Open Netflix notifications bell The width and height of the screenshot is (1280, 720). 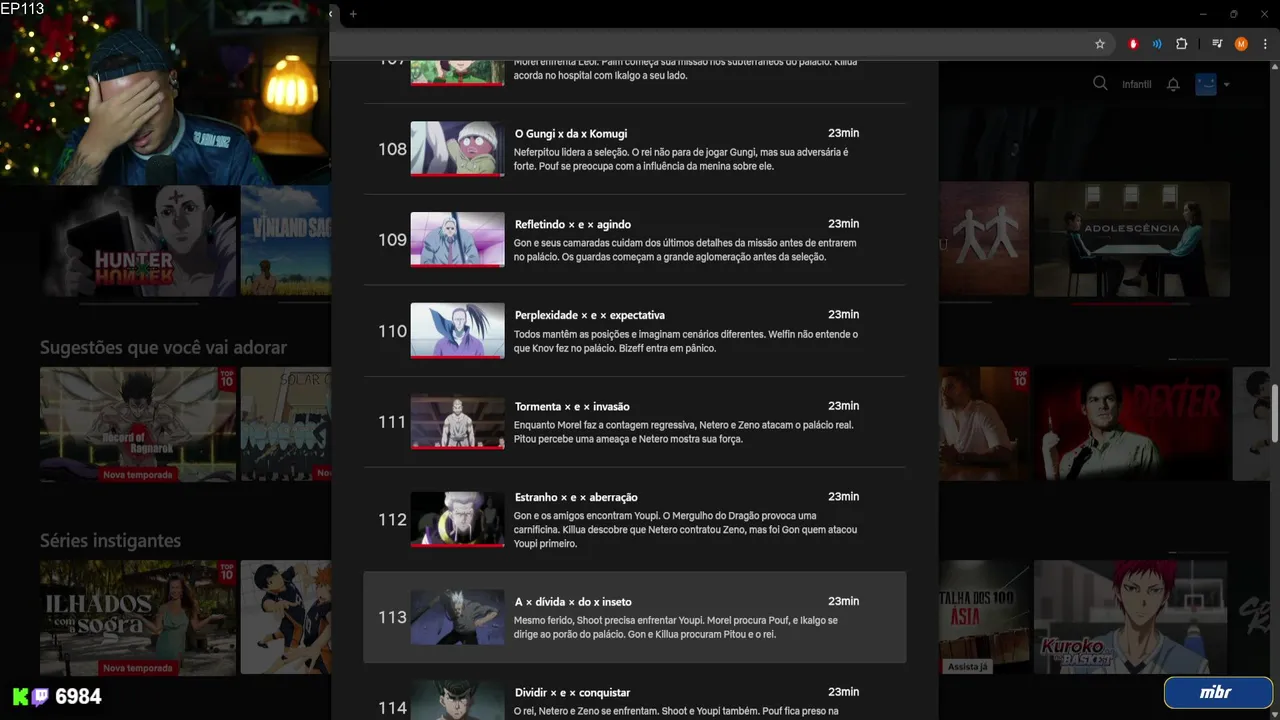(1173, 84)
